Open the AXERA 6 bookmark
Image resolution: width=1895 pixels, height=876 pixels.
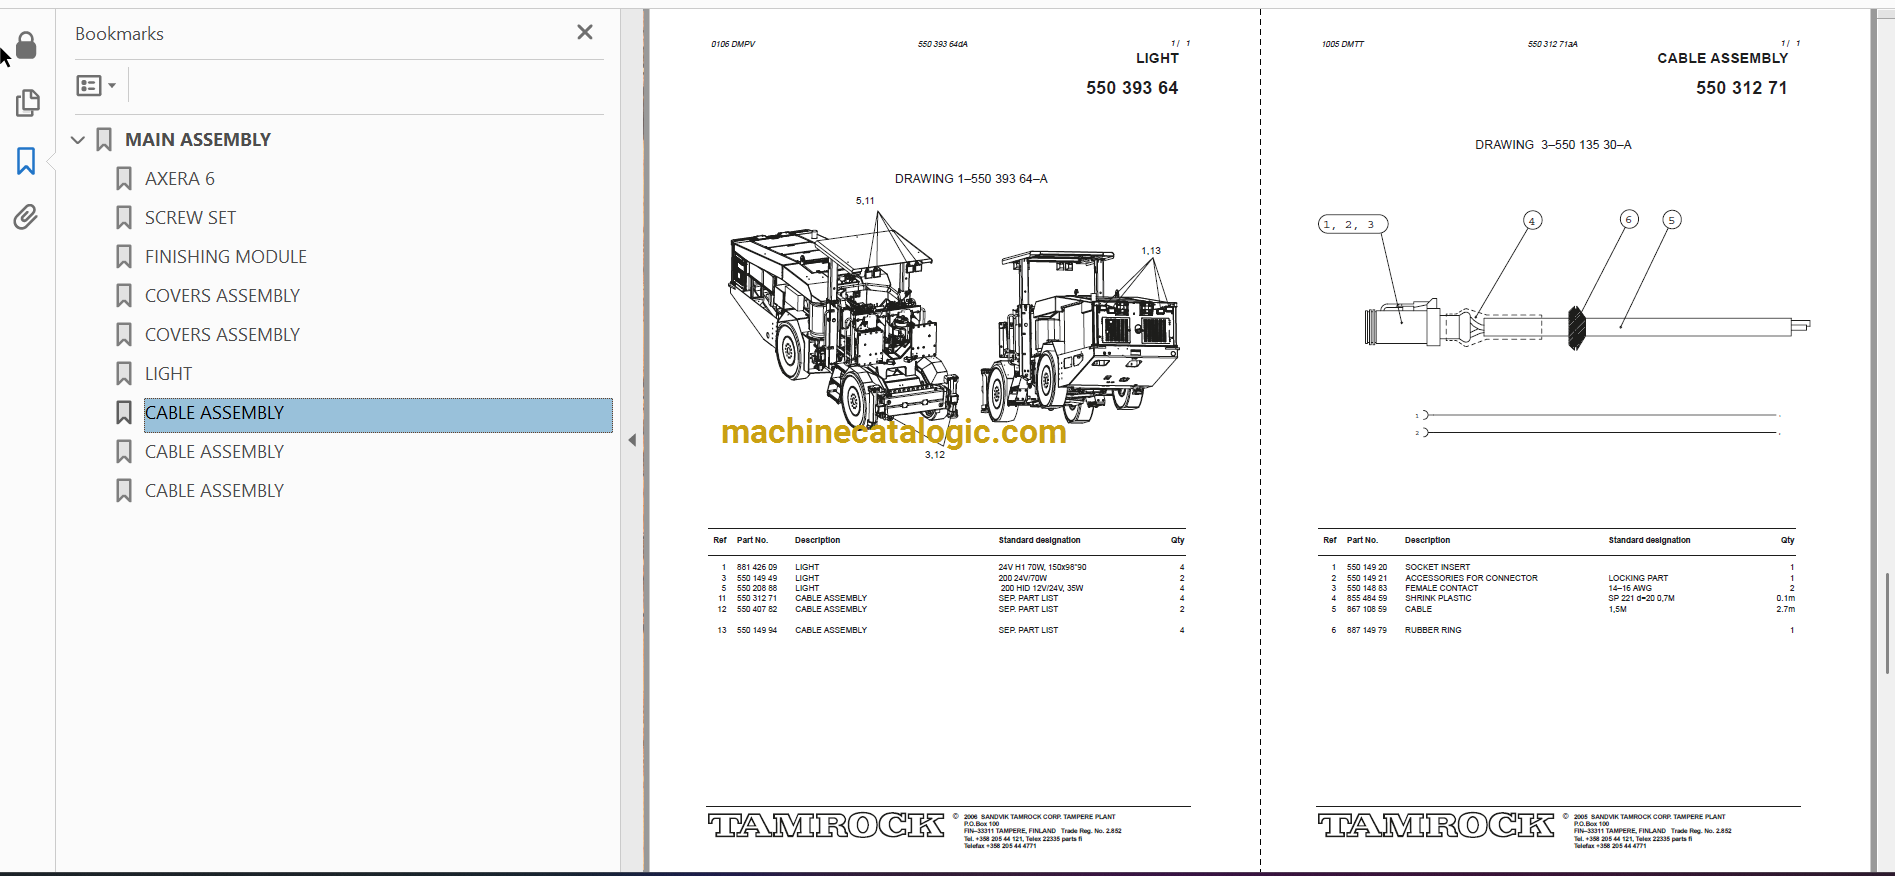tap(180, 179)
